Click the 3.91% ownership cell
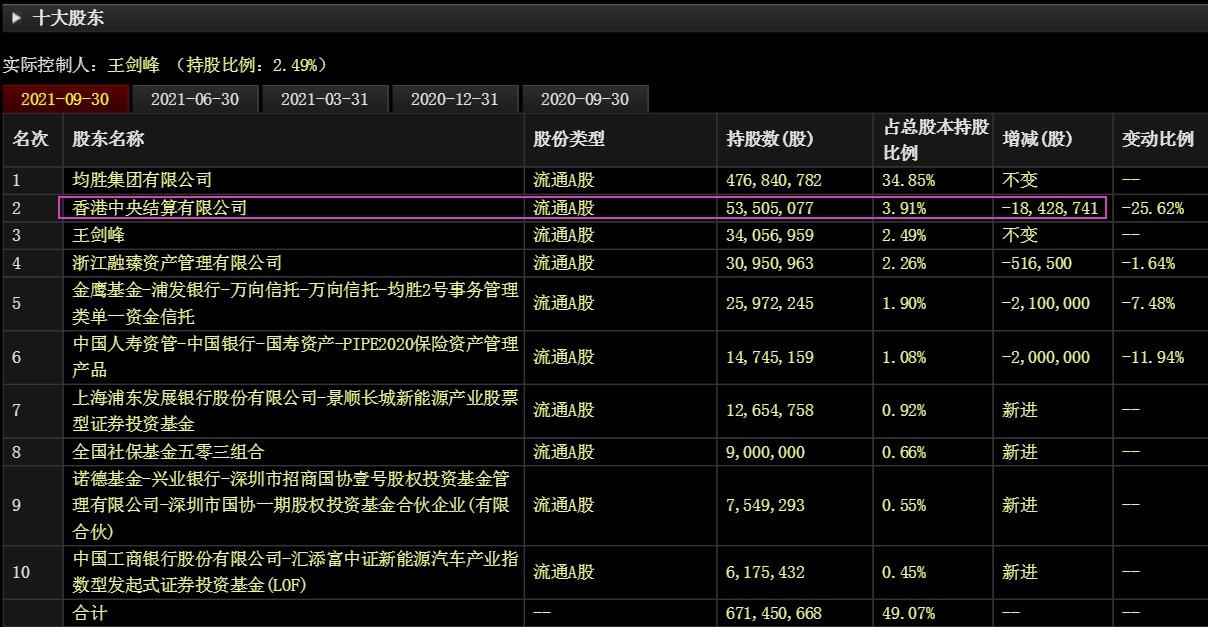Screen dimensions: 1208x627 click(x=905, y=208)
